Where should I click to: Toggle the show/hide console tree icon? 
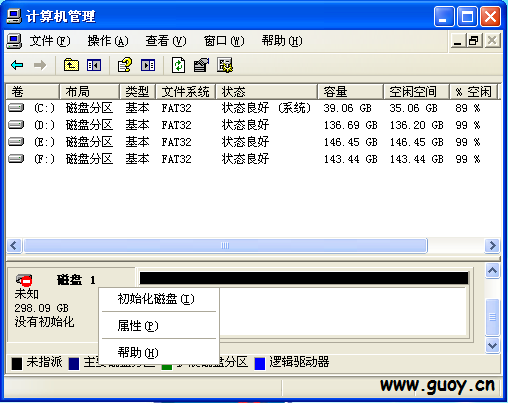point(94,65)
